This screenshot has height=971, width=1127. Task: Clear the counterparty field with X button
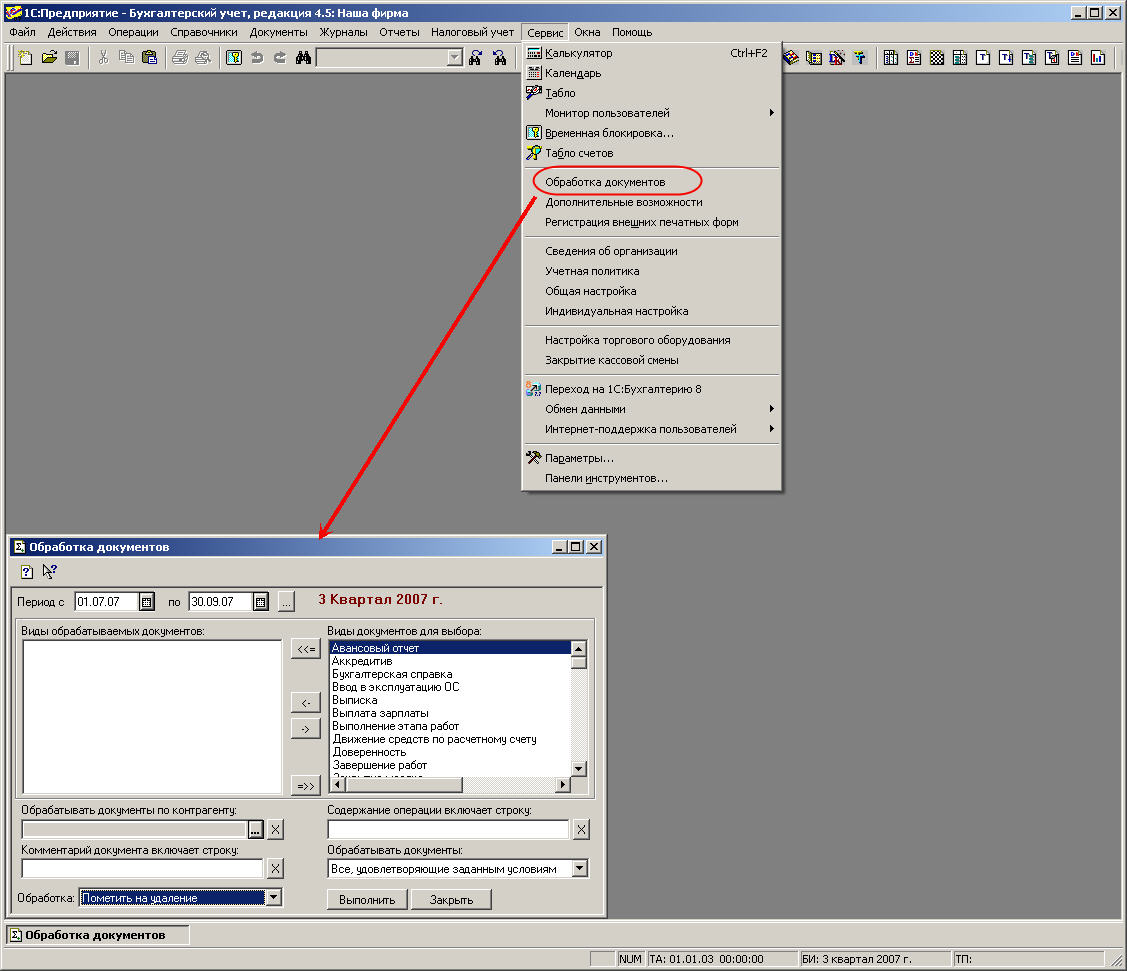coord(276,829)
